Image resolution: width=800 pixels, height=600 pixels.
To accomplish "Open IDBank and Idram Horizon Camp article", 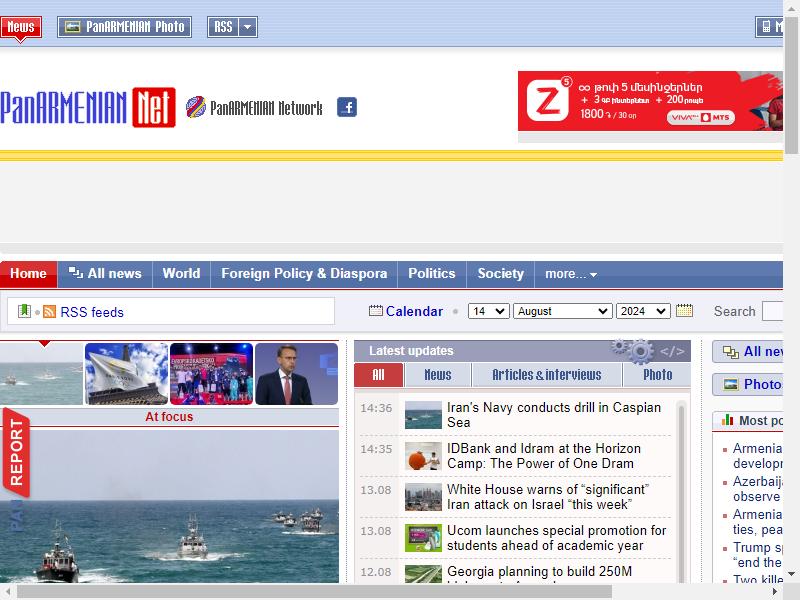I will click(544, 456).
